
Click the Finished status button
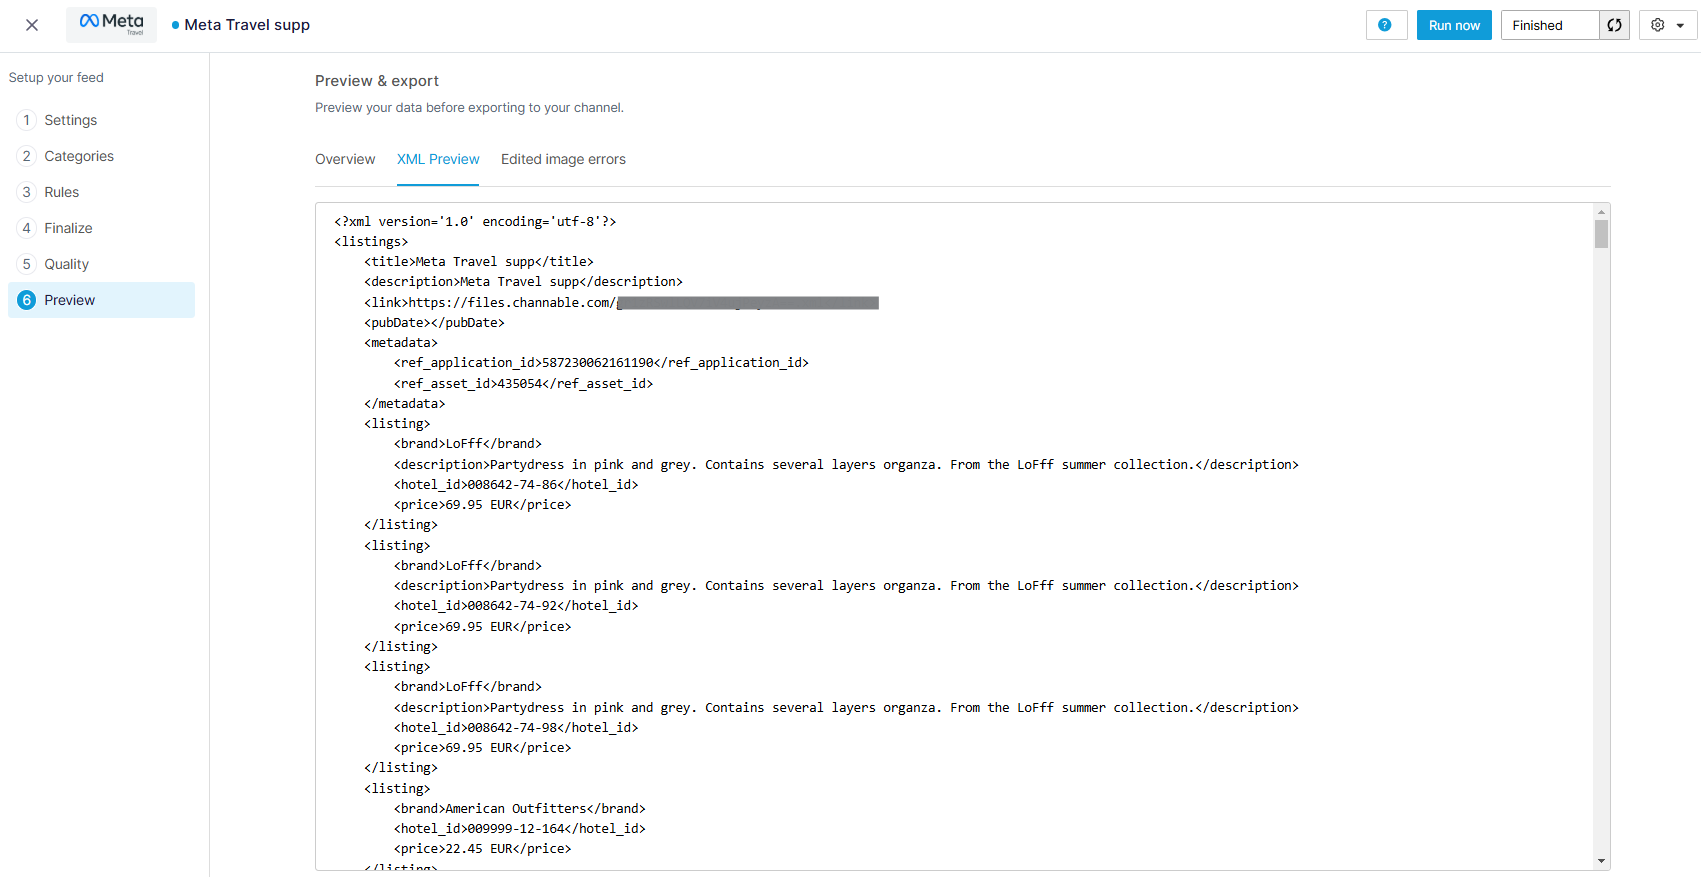[1550, 25]
